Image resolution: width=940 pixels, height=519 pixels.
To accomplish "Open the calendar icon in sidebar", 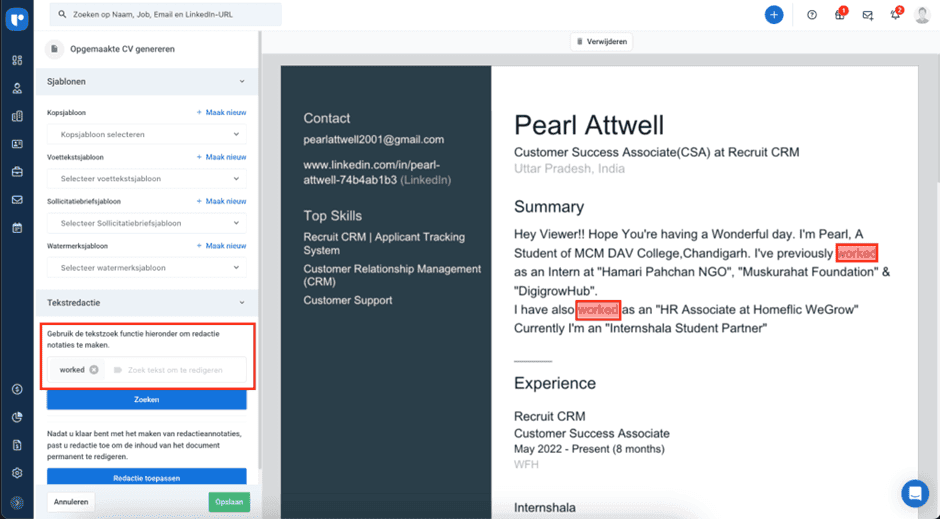I will click(x=17, y=228).
